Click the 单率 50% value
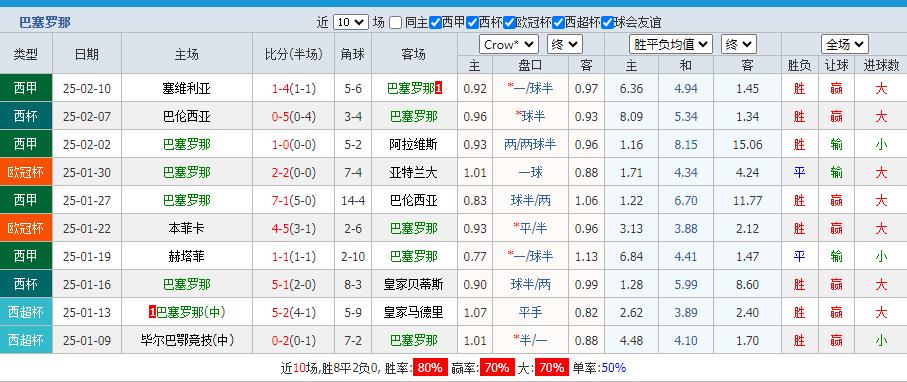The width and height of the screenshot is (907, 382). 614,368
